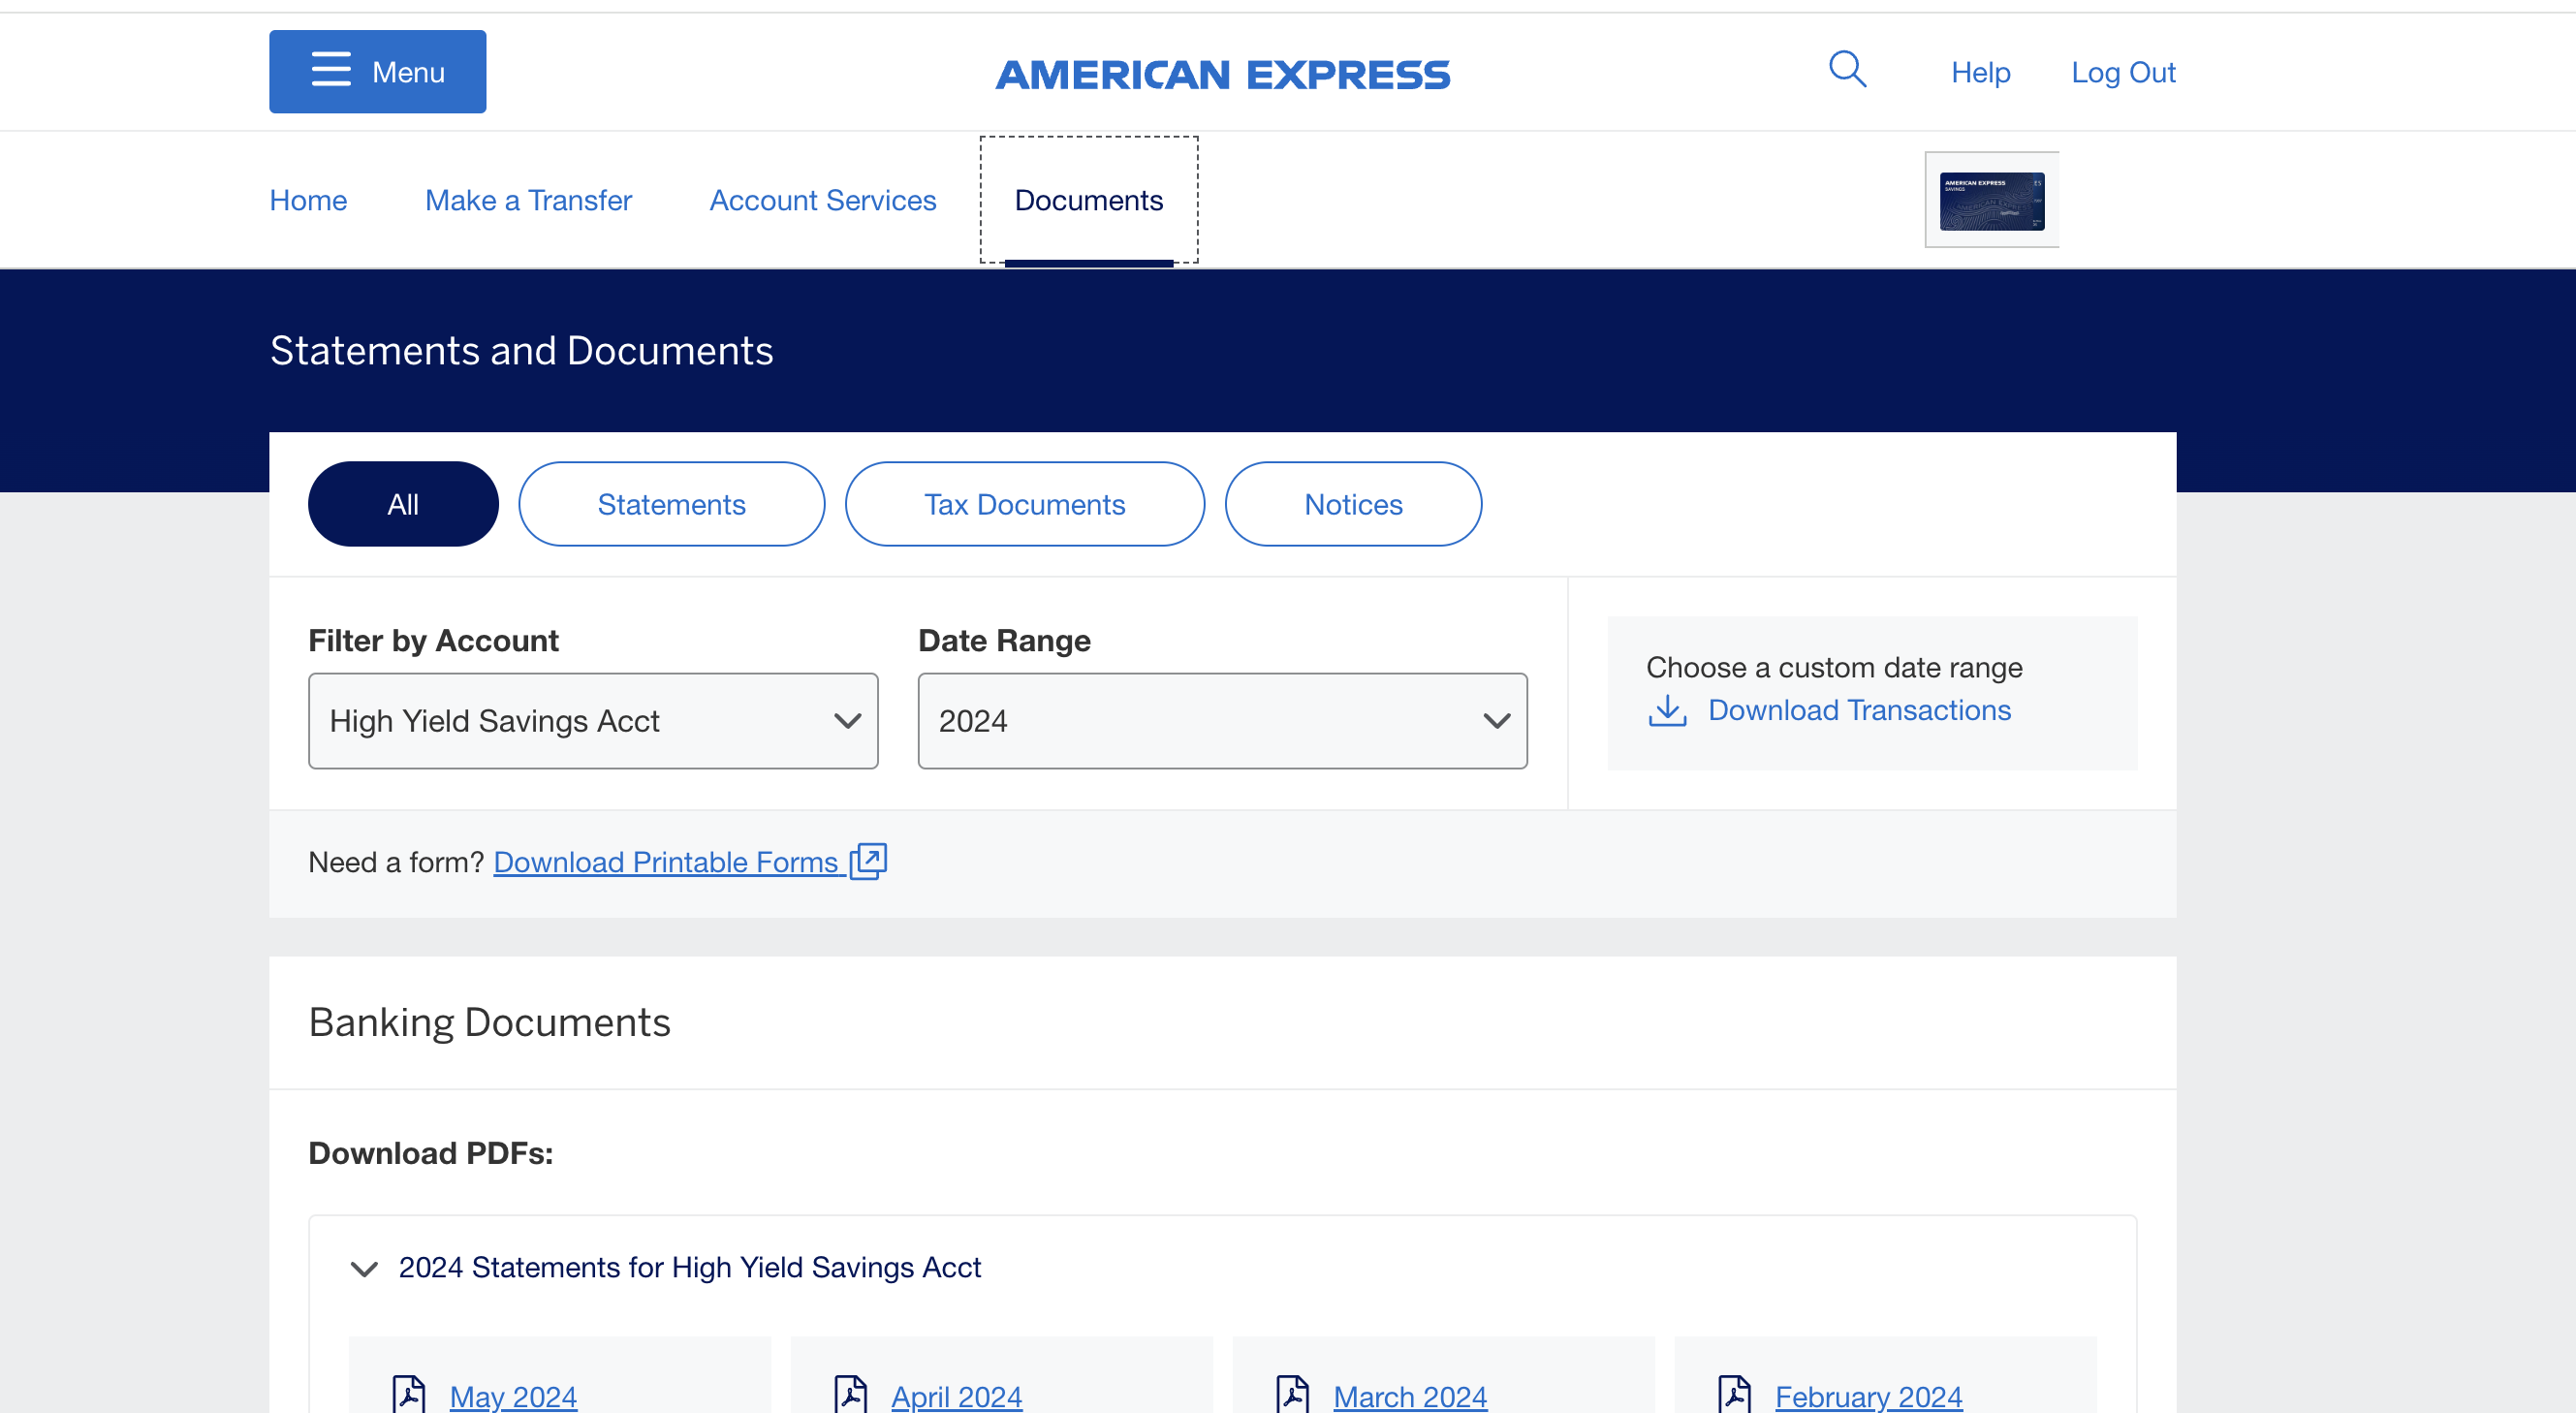The width and height of the screenshot is (2576, 1413).
Task: Click the PDF icon next to March 2024
Action: (1292, 1394)
